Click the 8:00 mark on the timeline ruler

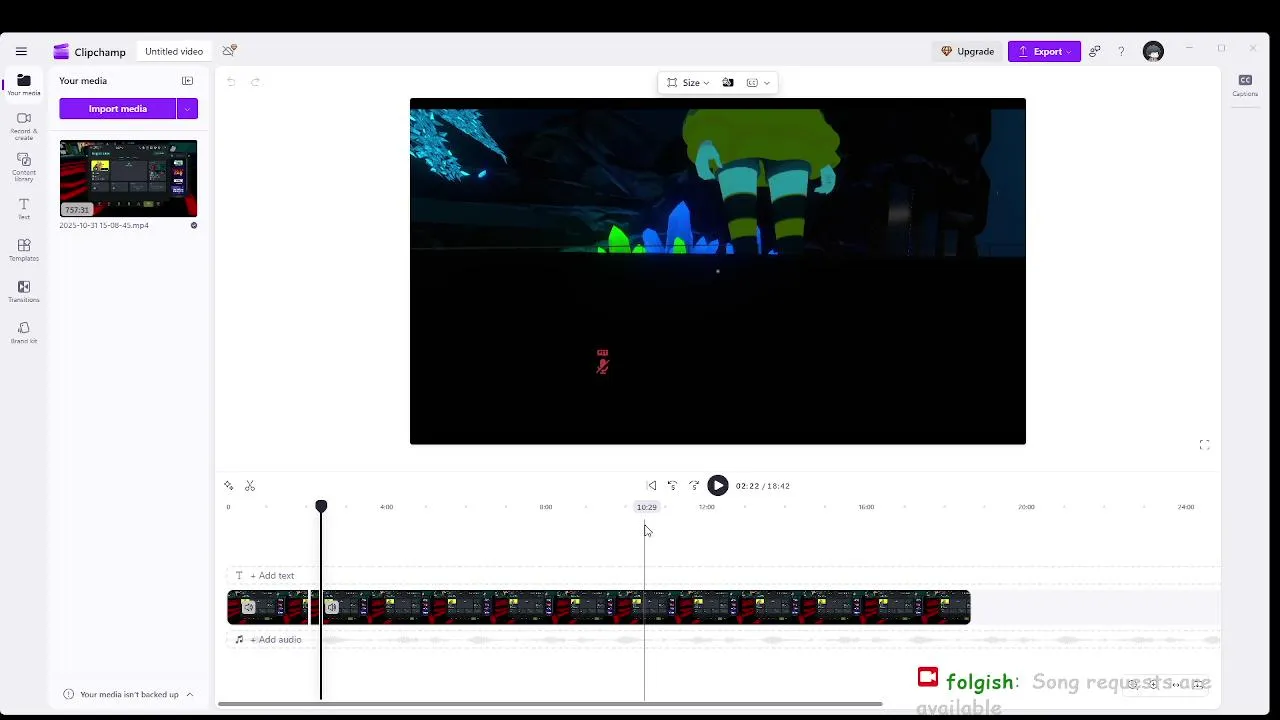(546, 507)
